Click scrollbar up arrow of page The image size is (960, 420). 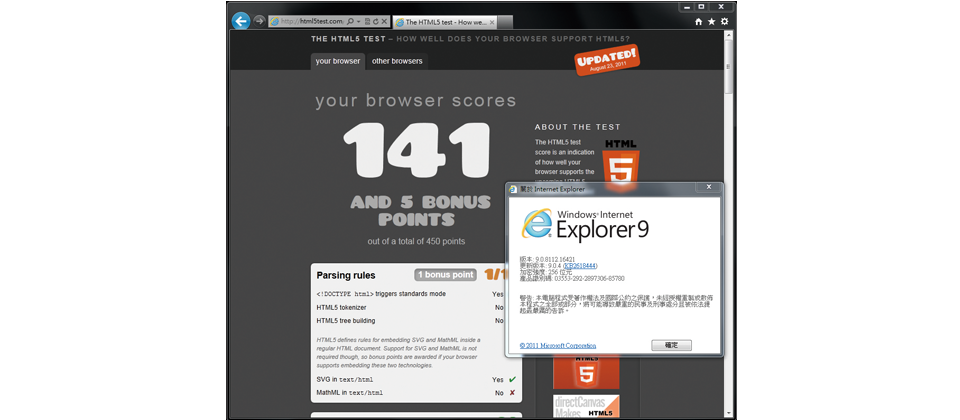pyautogui.click(x=728, y=36)
